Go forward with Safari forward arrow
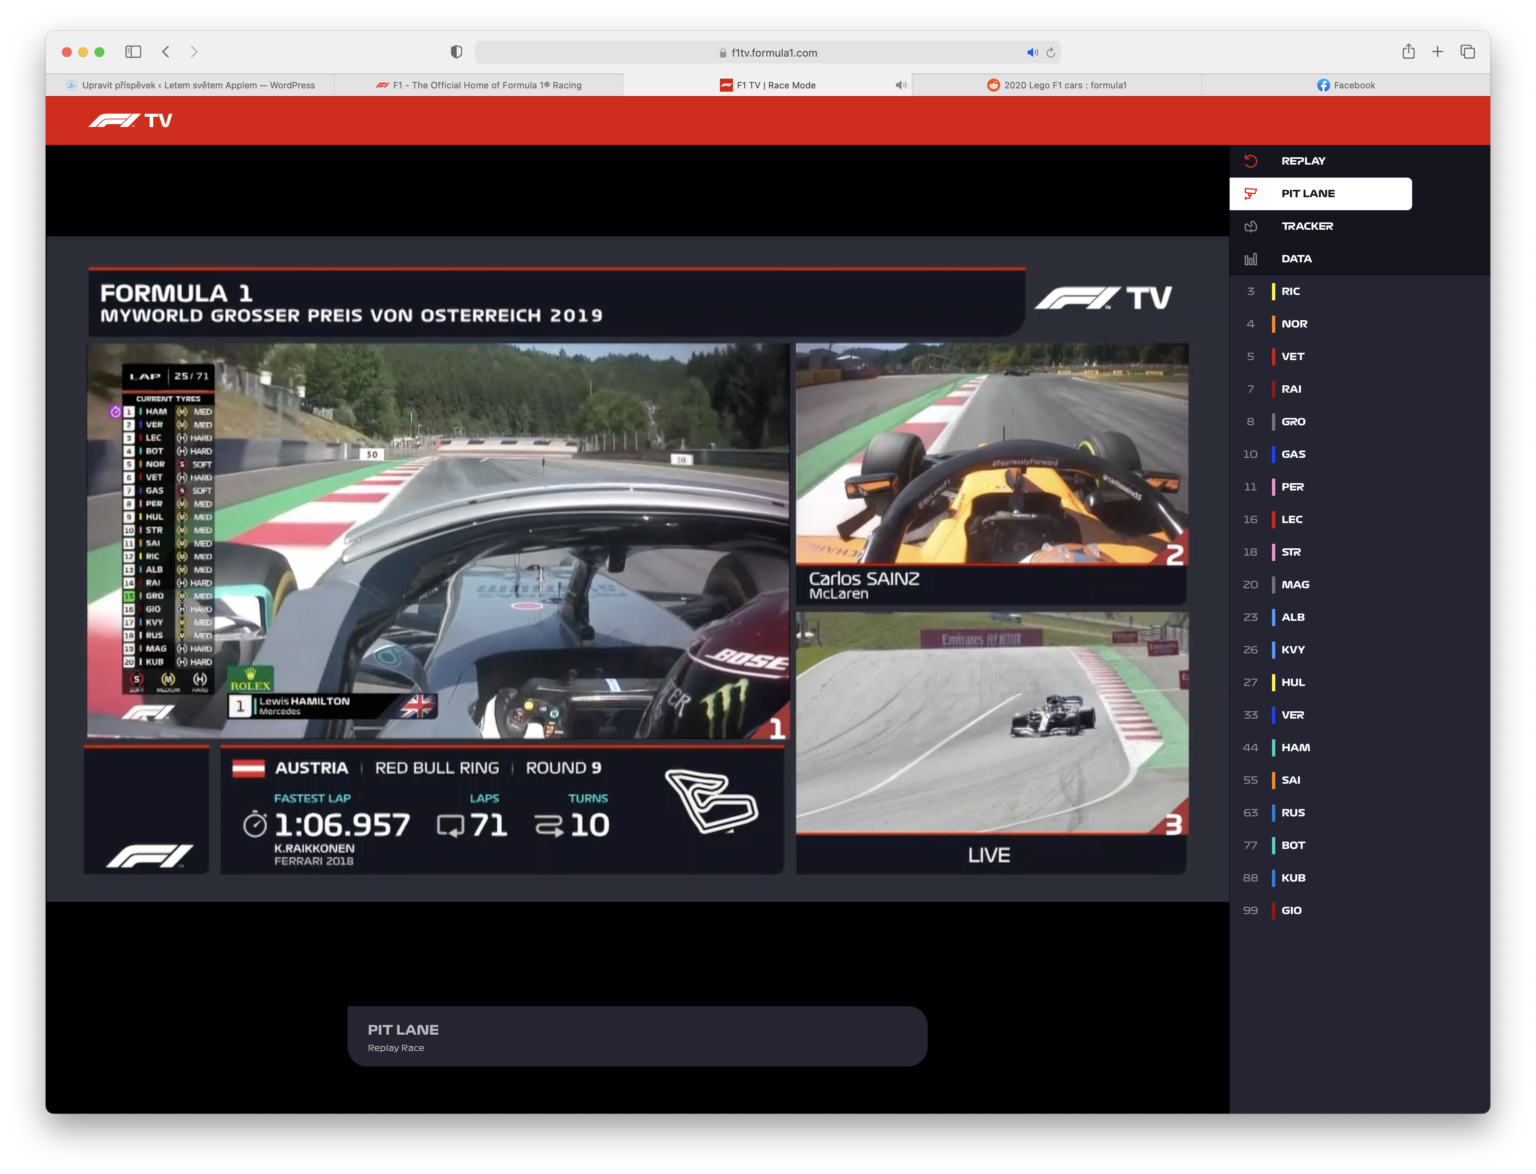The height and width of the screenshot is (1174, 1536). [194, 52]
